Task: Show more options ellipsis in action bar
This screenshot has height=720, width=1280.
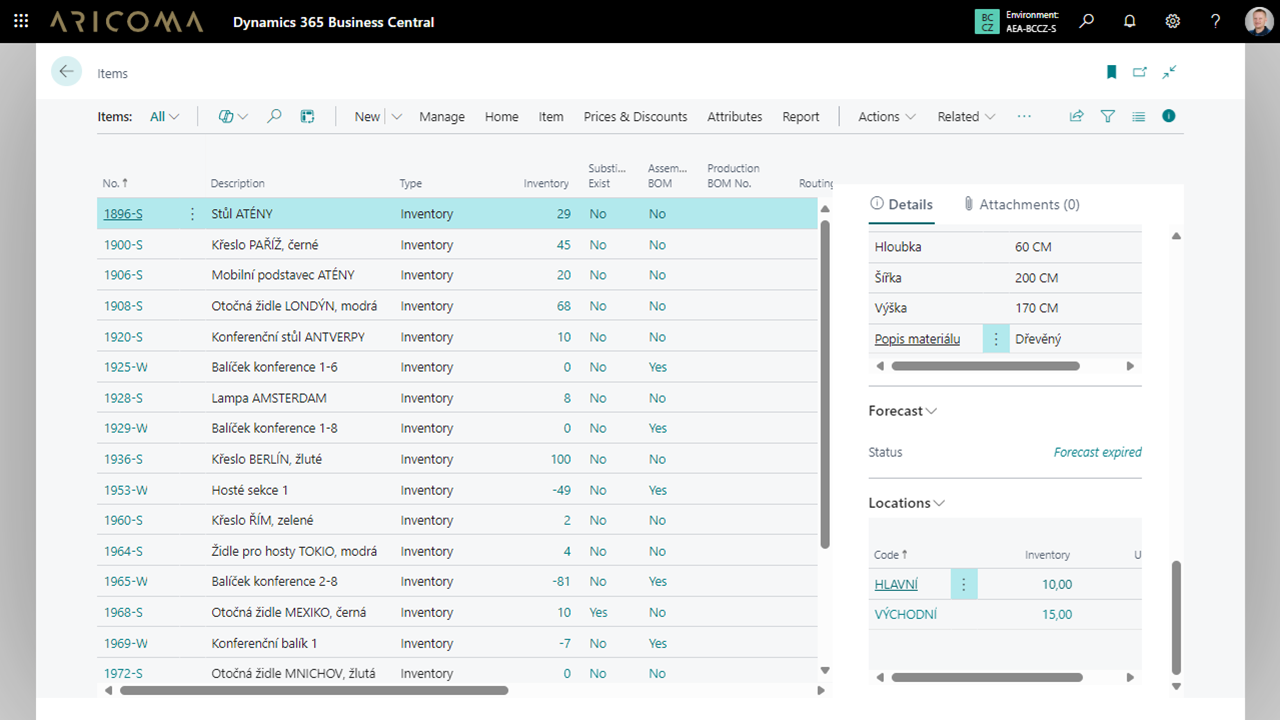Action: pos(1024,116)
